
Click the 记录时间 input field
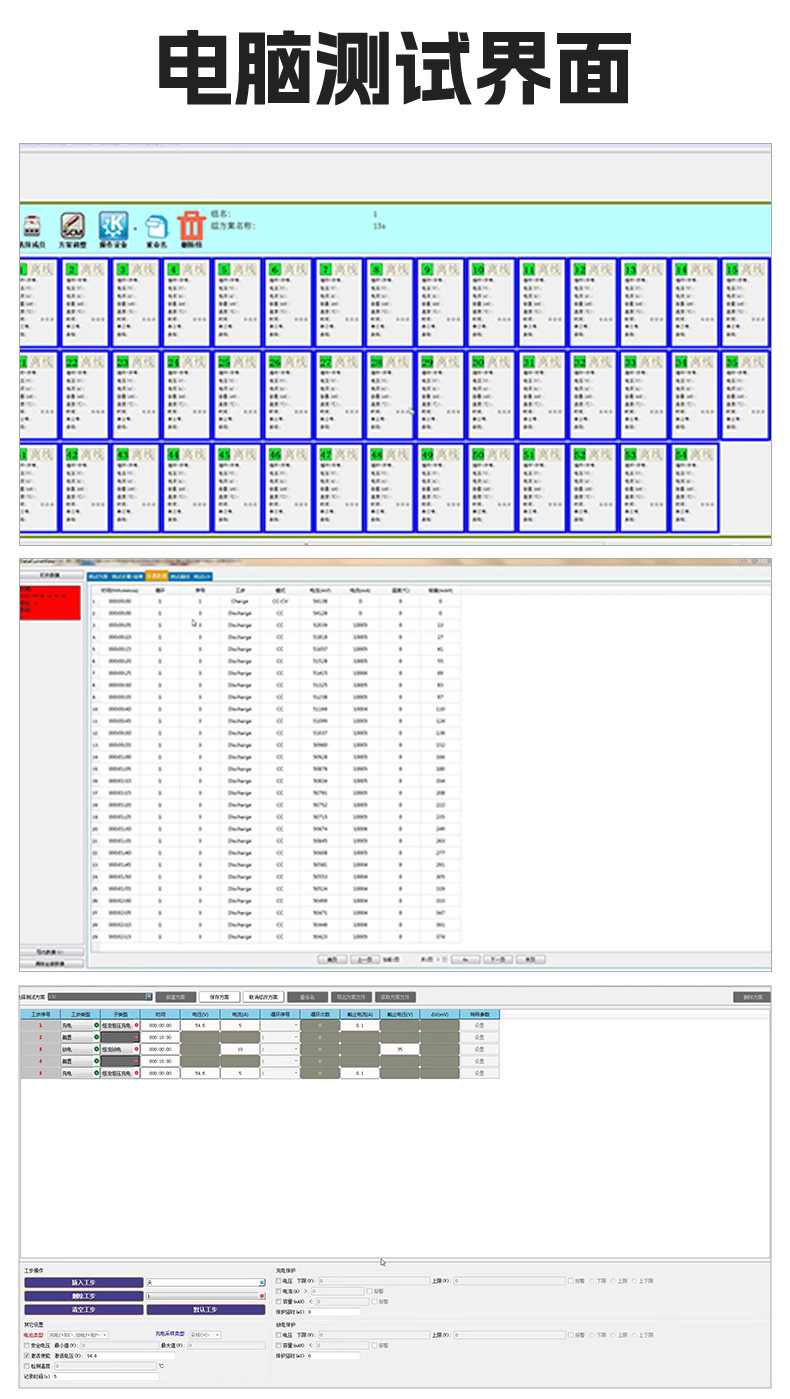105,1377
